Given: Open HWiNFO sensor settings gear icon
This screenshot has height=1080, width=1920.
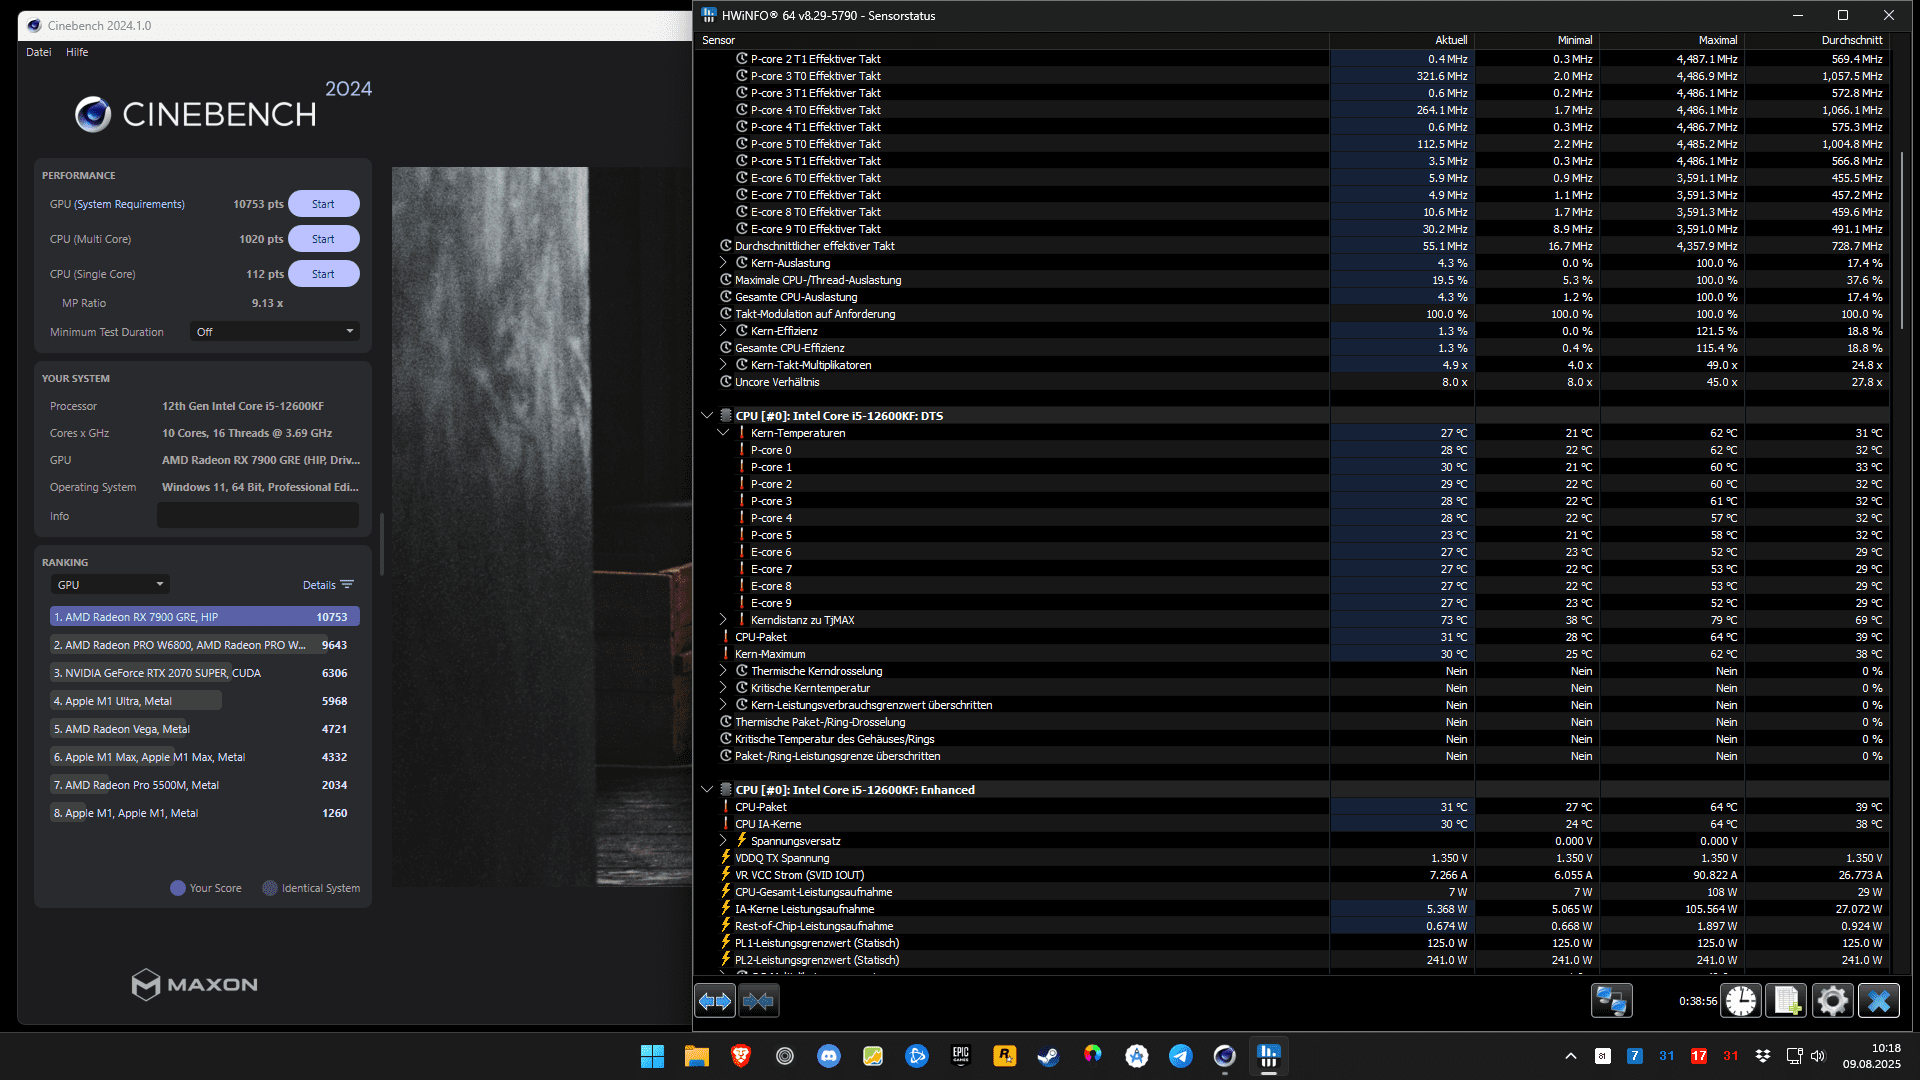Looking at the screenshot, I should coord(1833,1001).
